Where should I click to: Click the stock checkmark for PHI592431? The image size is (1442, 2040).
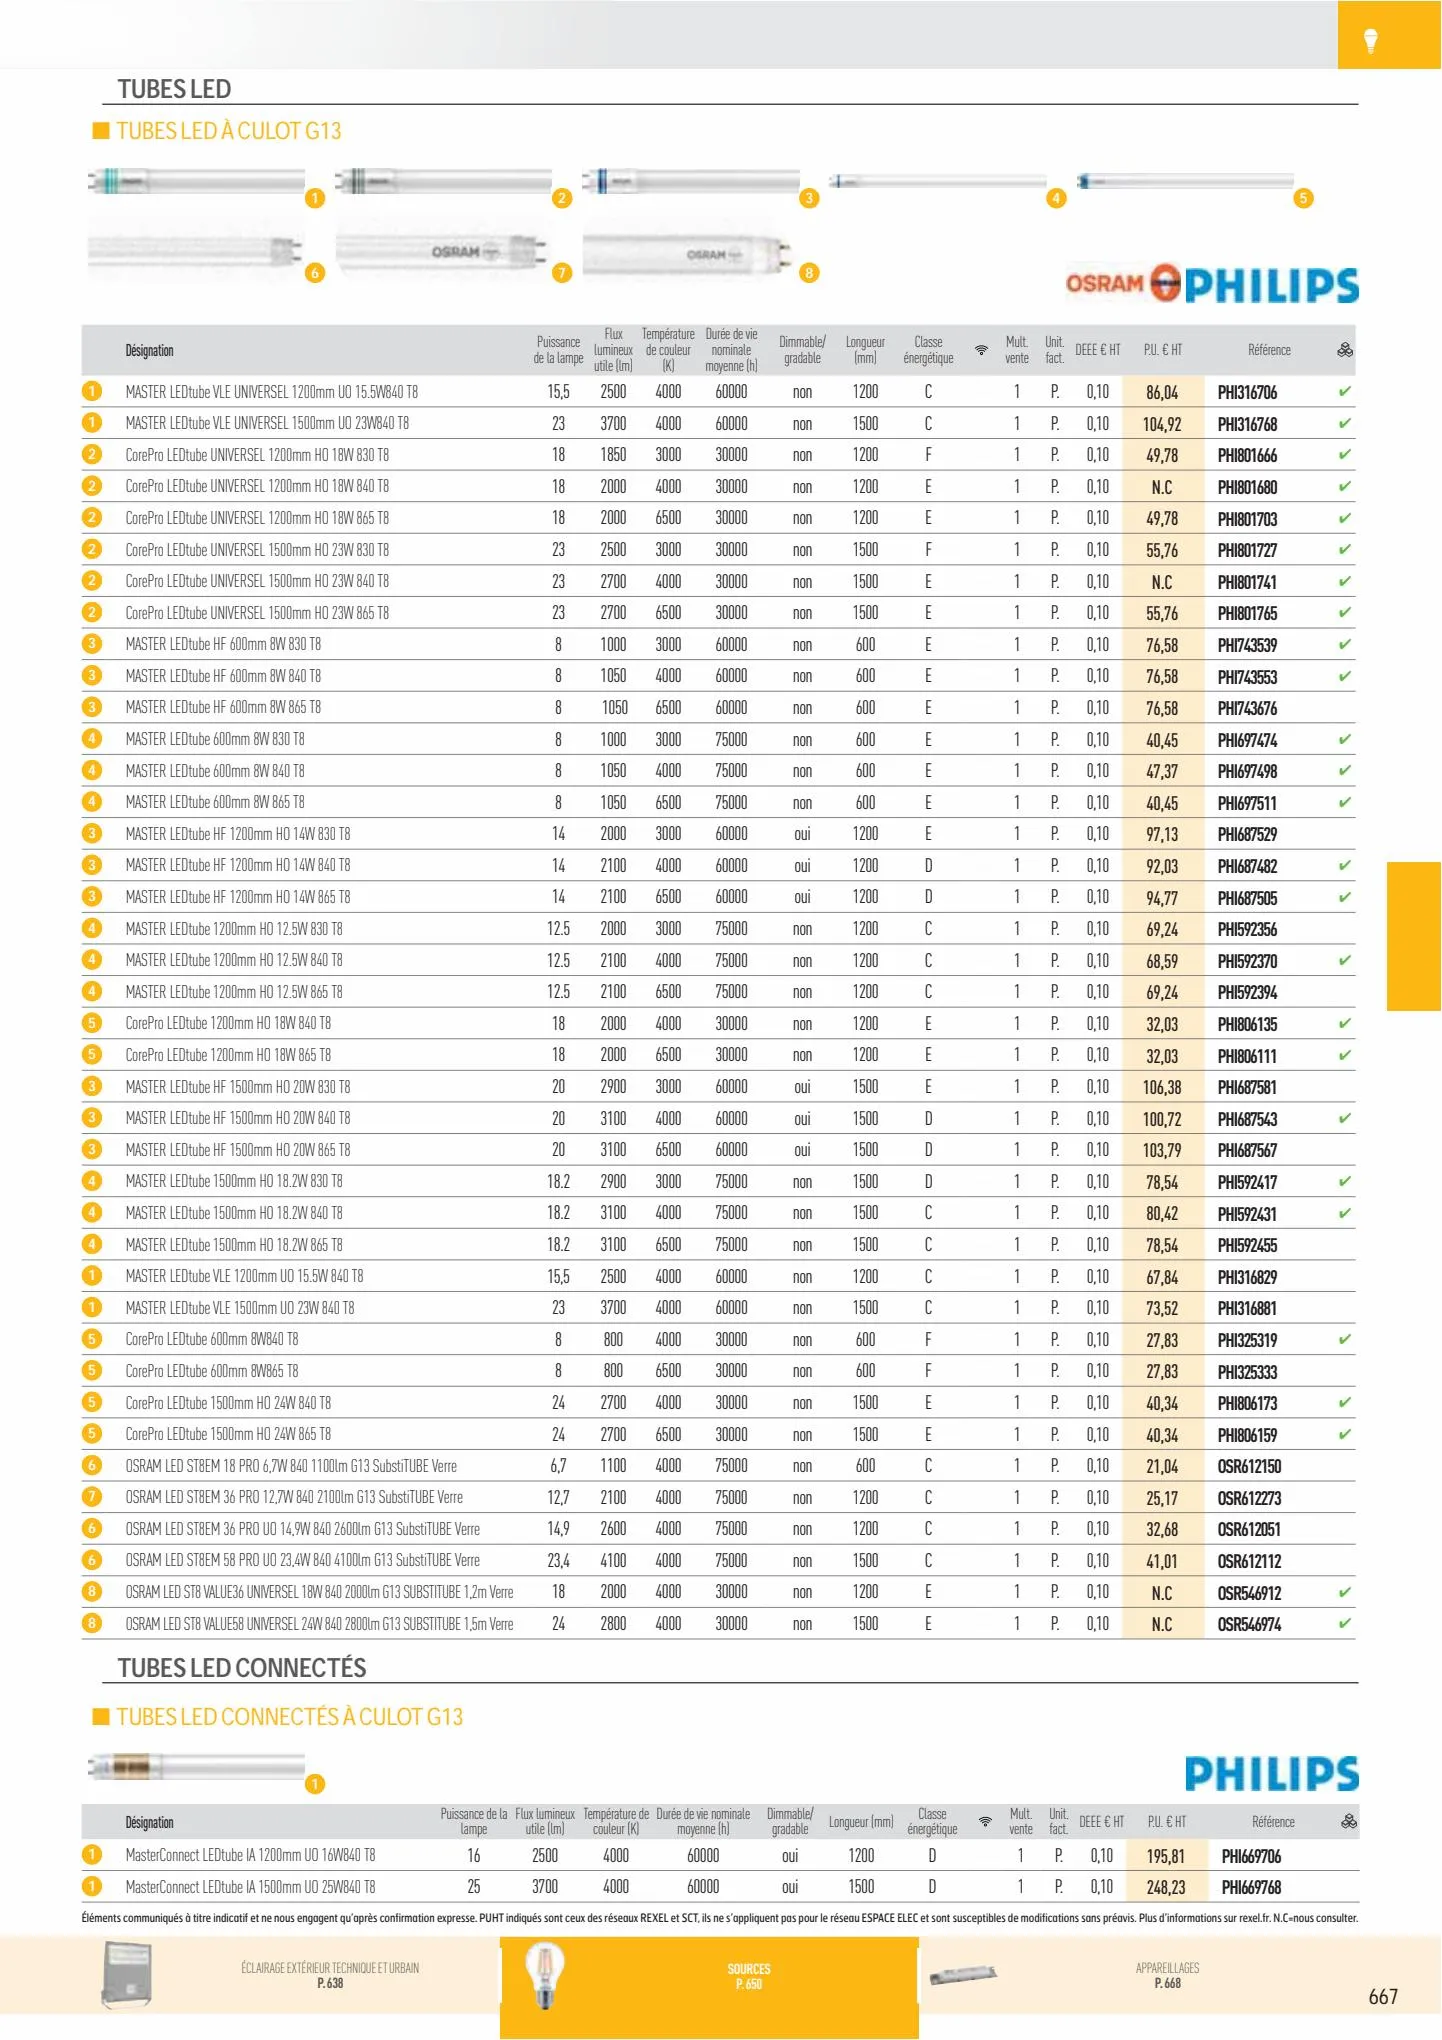coord(1345,1213)
